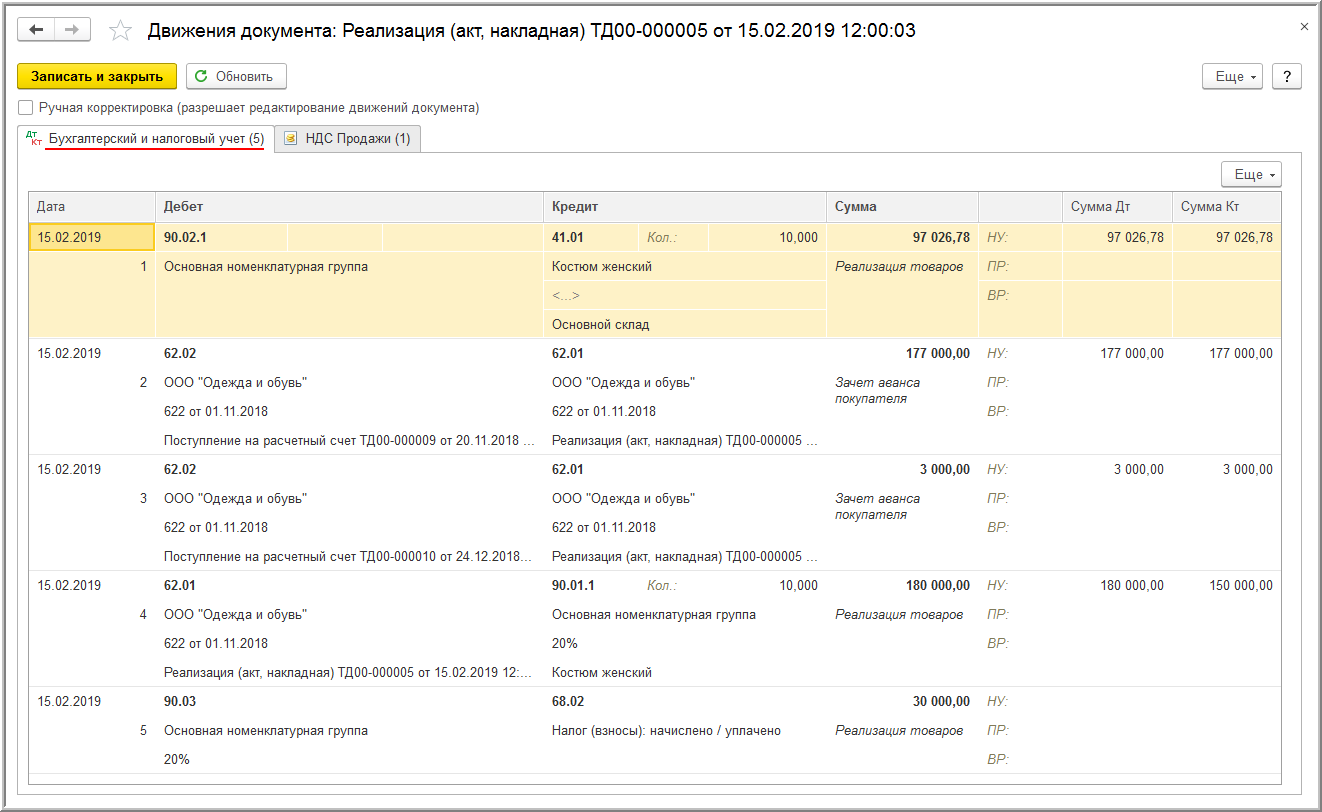This screenshot has width=1322, height=812.
Task: Click the 'Сумма Кт' column header
Action: (1227, 207)
